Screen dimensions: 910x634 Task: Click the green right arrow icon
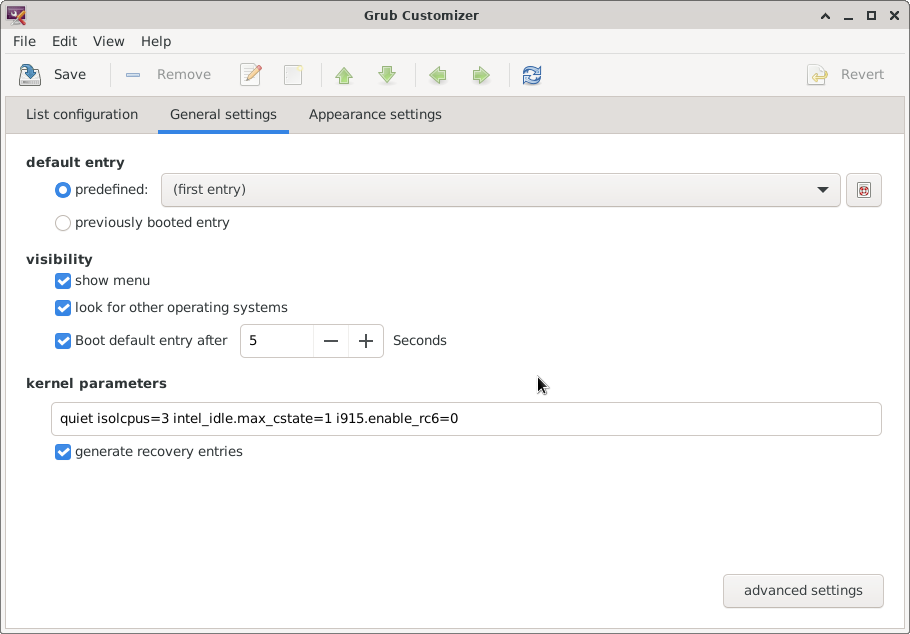click(x=481, y=75)
